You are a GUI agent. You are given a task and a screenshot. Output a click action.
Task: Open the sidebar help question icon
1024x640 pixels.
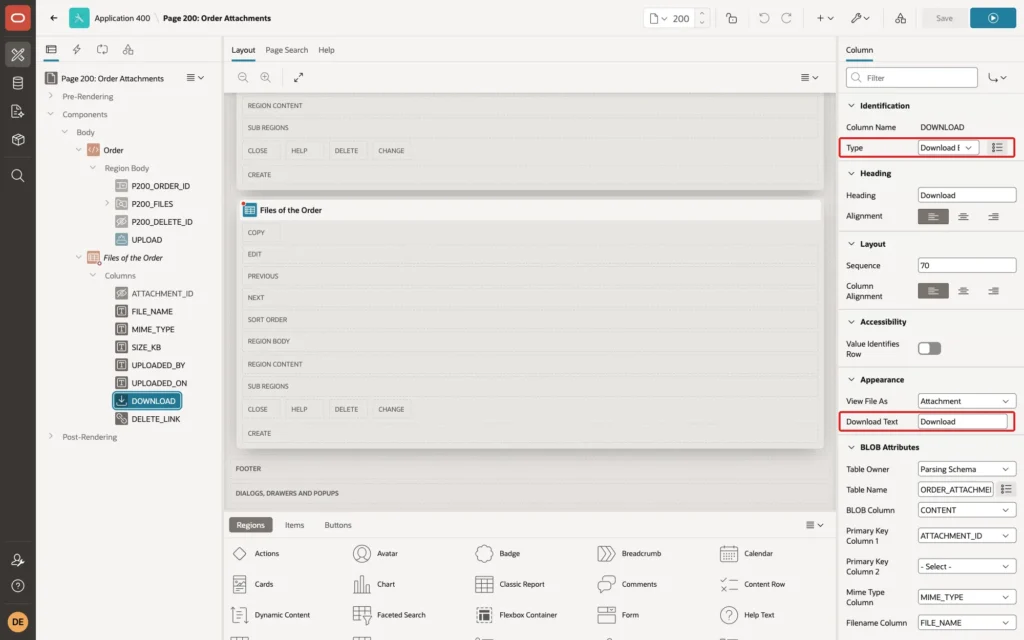click(x=18, y=586)
